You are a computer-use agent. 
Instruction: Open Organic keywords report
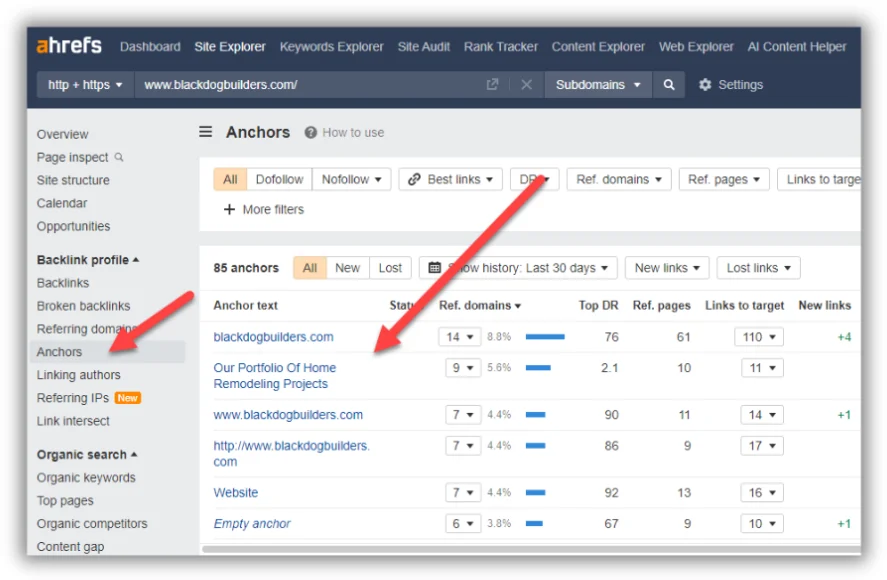(x=86, y=478)
